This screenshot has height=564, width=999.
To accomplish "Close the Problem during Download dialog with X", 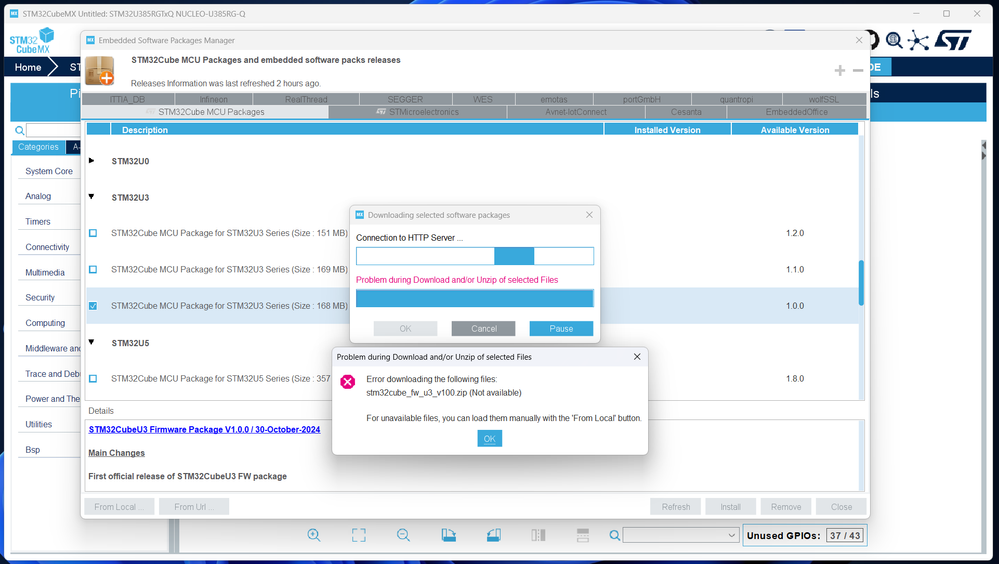I will point(636,357).
